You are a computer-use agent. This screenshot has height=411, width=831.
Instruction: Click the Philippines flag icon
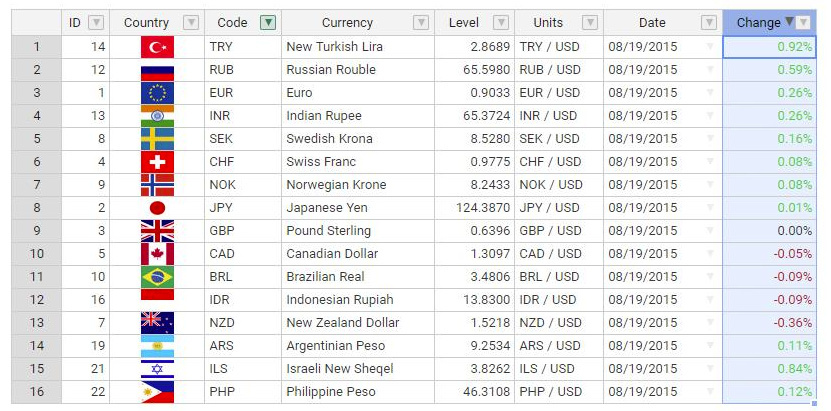point(157,392)
